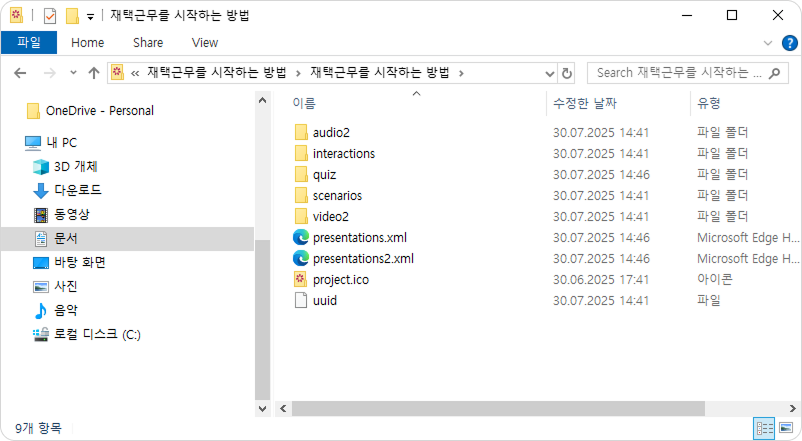
Task: Click navigation pane scroll down arrow
Action: pyautogui.click(x=262, y=409)
